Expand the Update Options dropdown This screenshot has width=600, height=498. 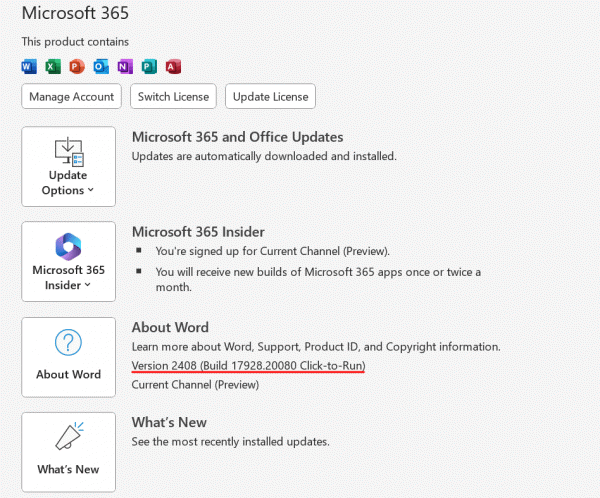(68, 167)
